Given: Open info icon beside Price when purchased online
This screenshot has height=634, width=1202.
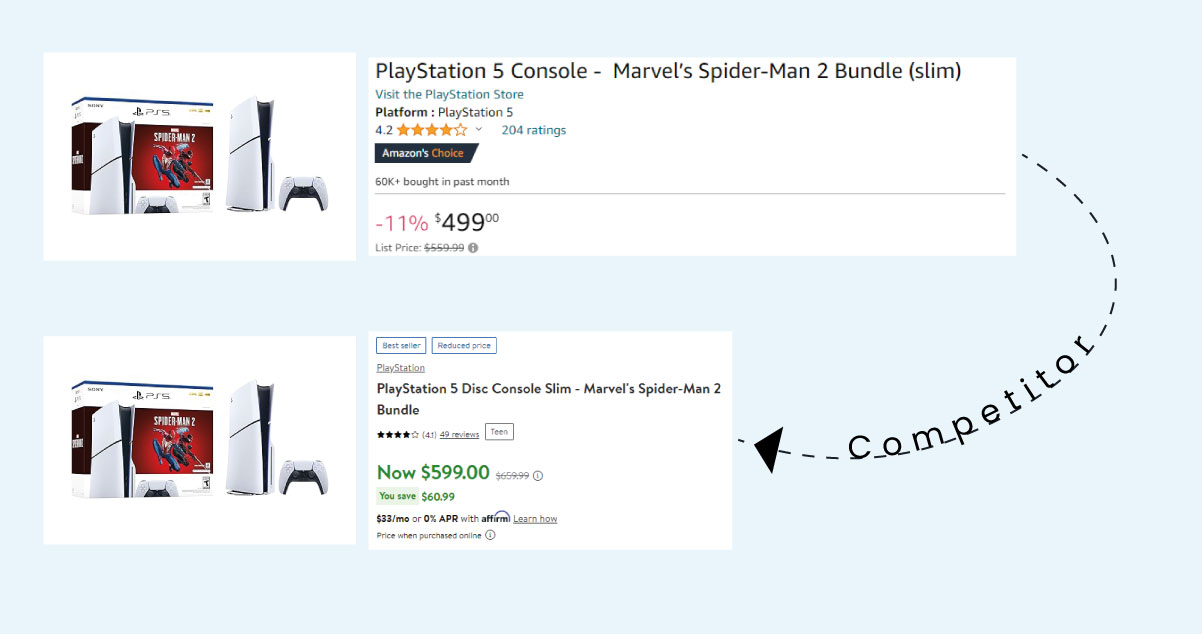Looking at the screenshot, I should point(490,535).
